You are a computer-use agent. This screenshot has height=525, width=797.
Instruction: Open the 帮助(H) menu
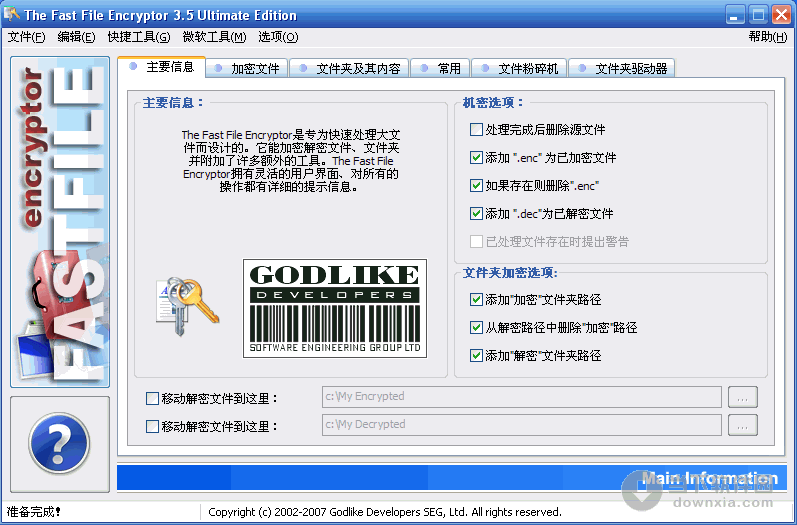(768, 37)
